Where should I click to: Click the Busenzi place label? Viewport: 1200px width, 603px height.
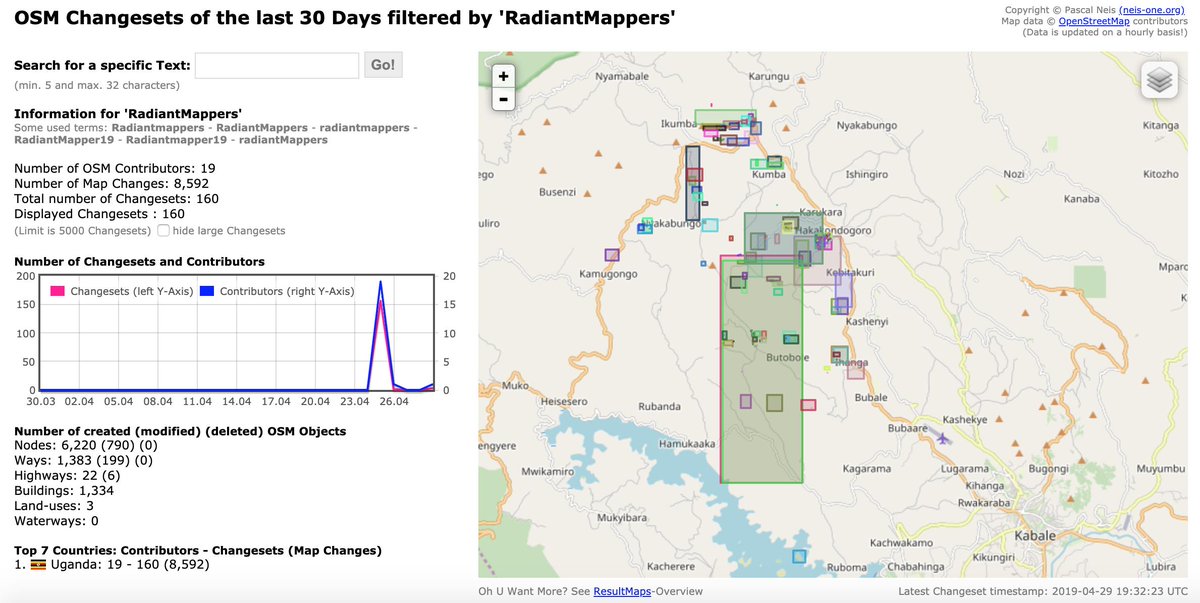(x=557, y=191)
